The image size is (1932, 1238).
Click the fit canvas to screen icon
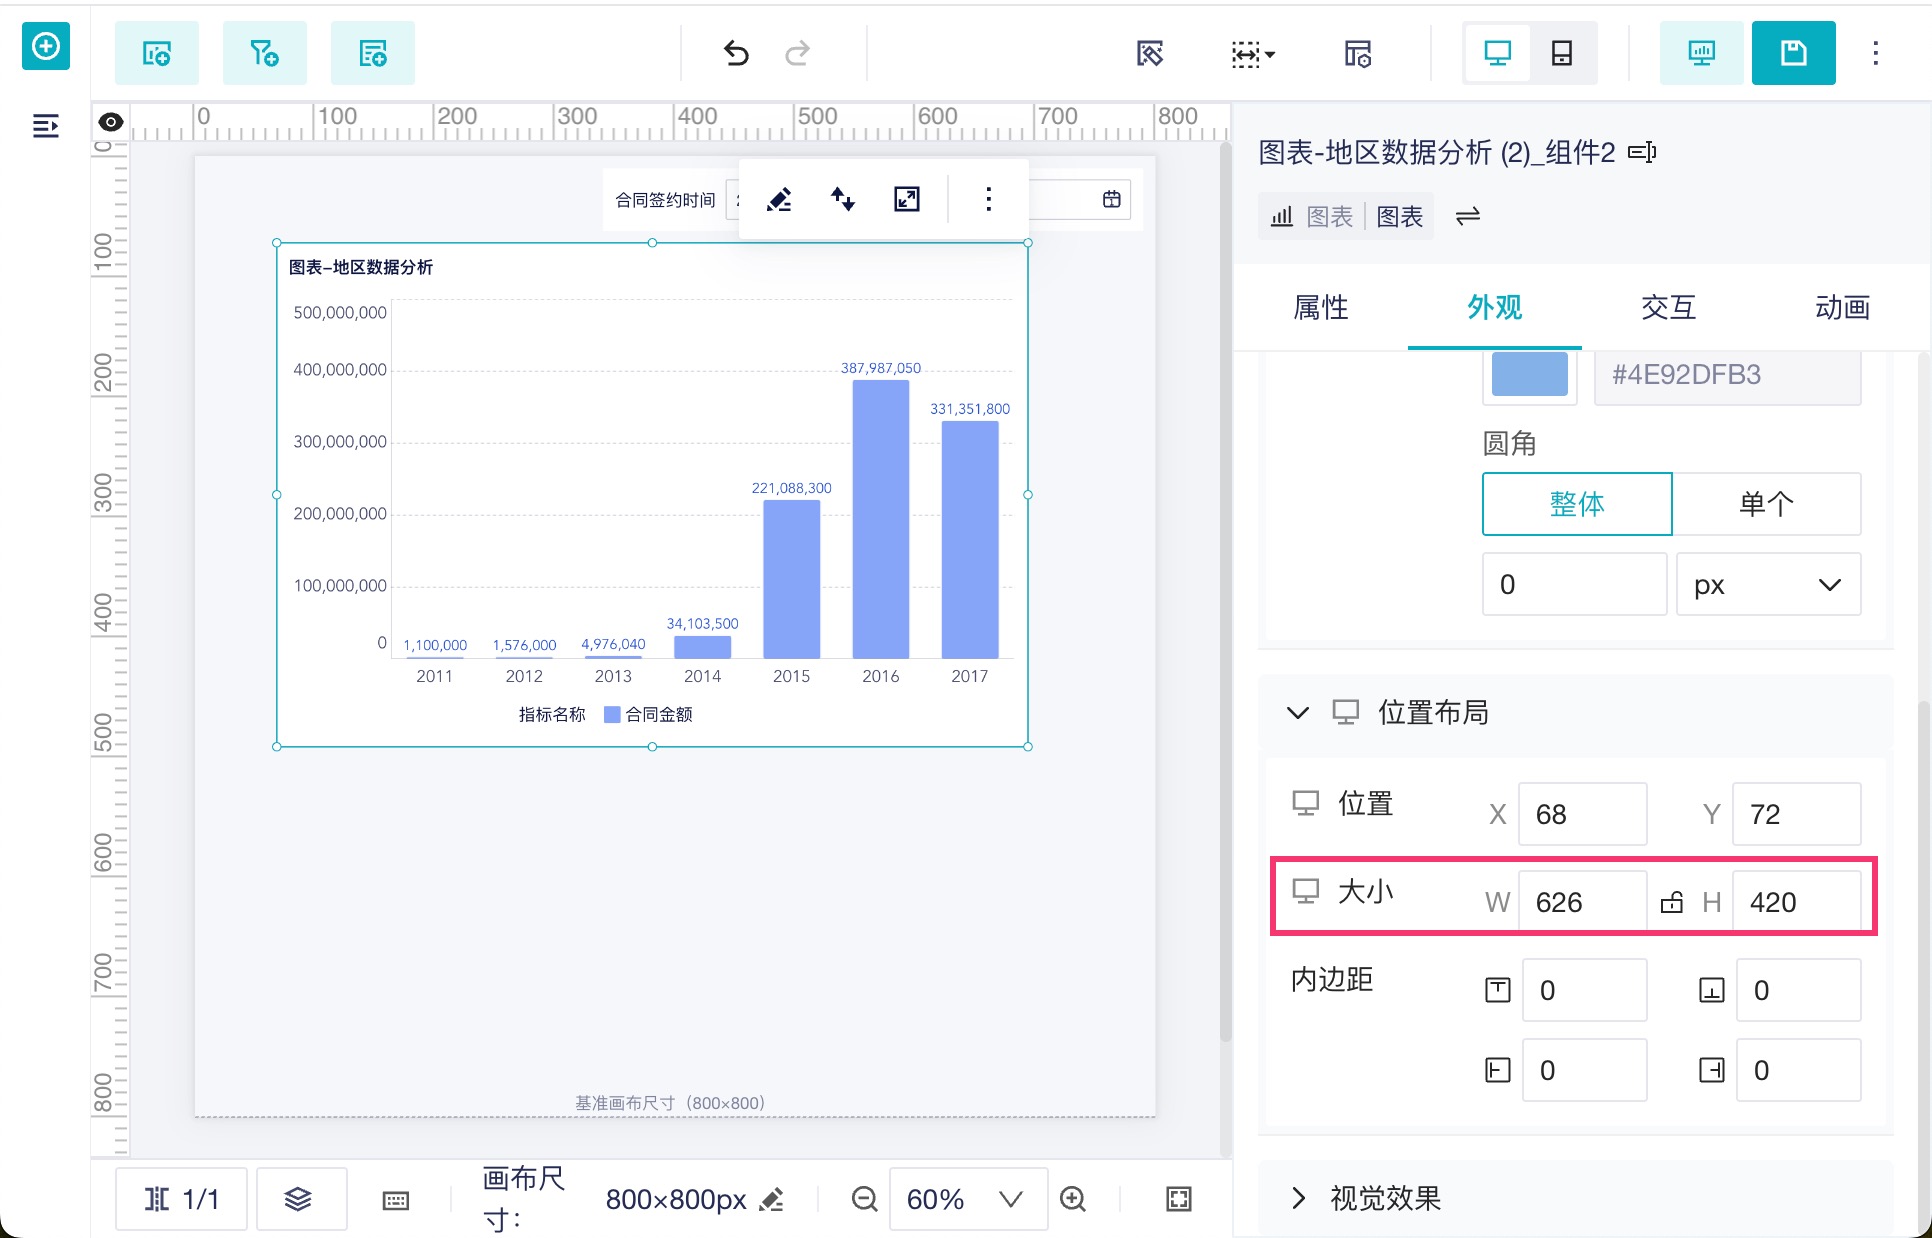1179,1198
